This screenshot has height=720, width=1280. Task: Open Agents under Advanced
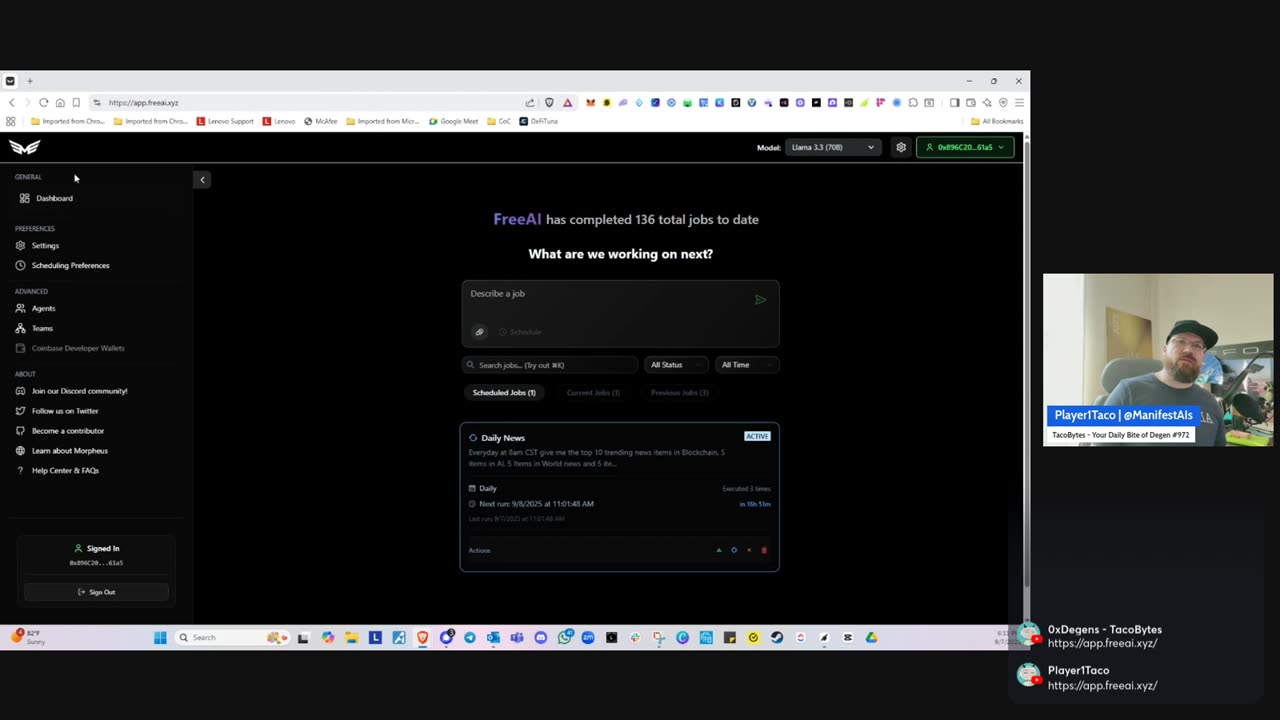coord(36,308)
